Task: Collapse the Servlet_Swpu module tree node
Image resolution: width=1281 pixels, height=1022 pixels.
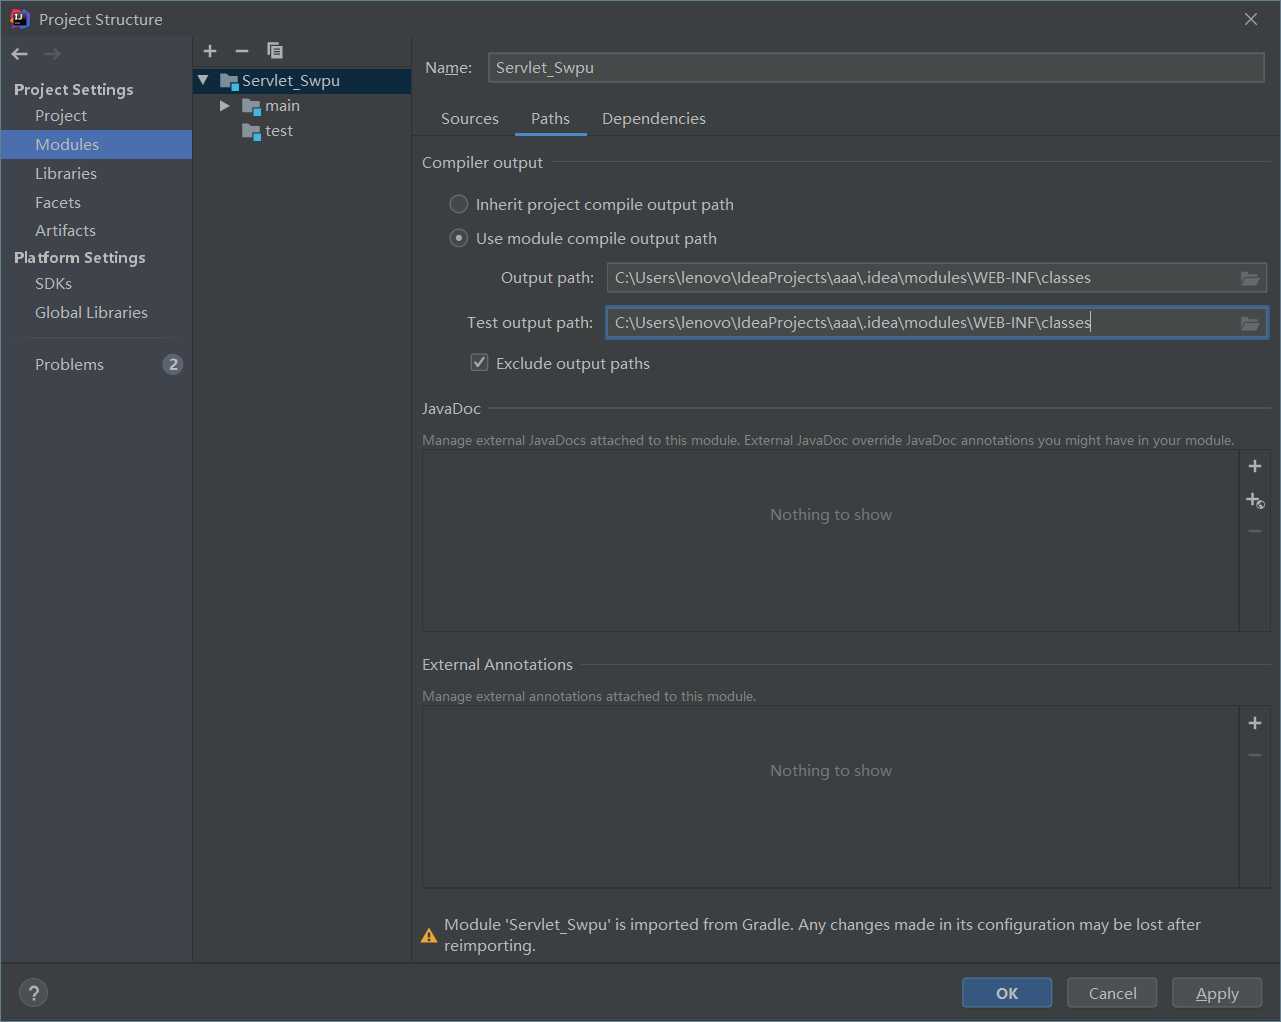Action: tap(203, 80)
